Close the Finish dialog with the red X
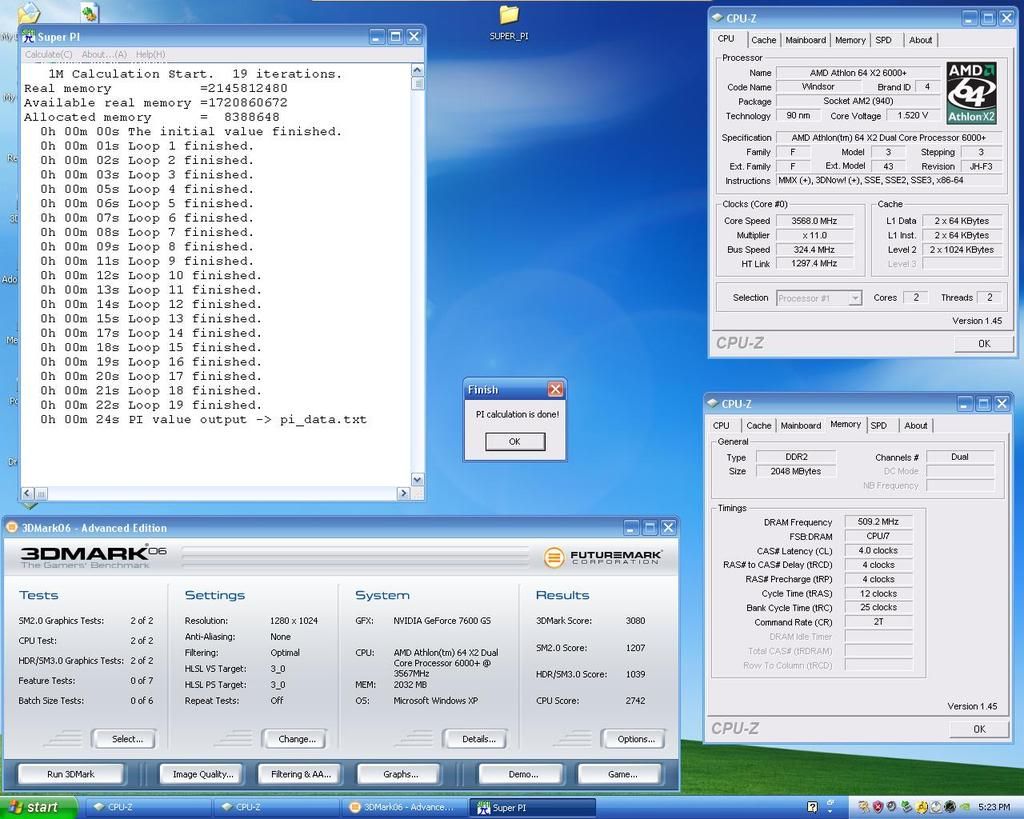 (555, 389)
